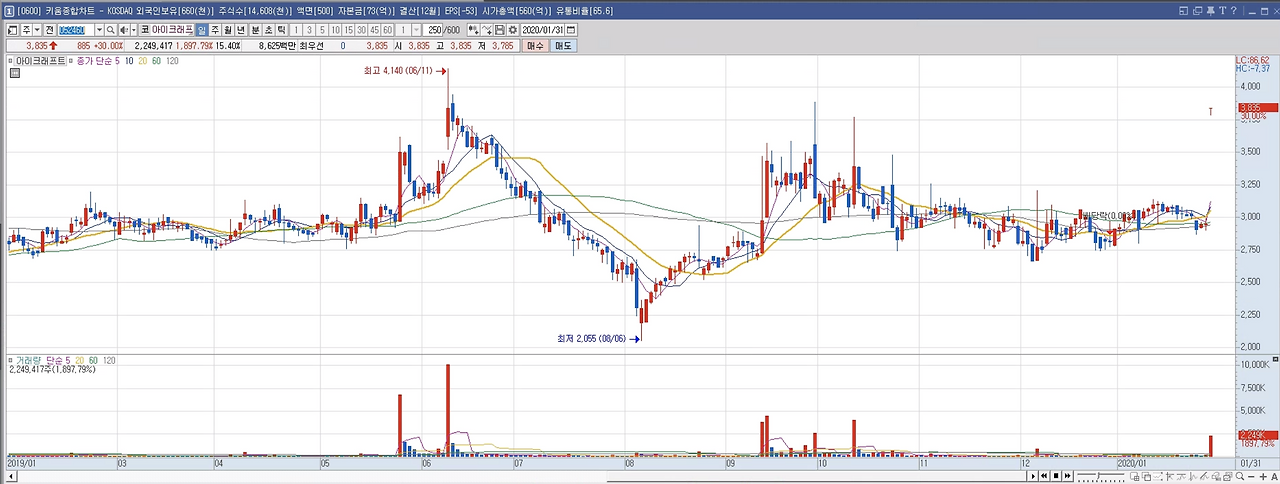The height and width of the screenshot is (484, 1280).
Task: Click the speaker sound icon in toolbar
Action: [x=124, y=30]
